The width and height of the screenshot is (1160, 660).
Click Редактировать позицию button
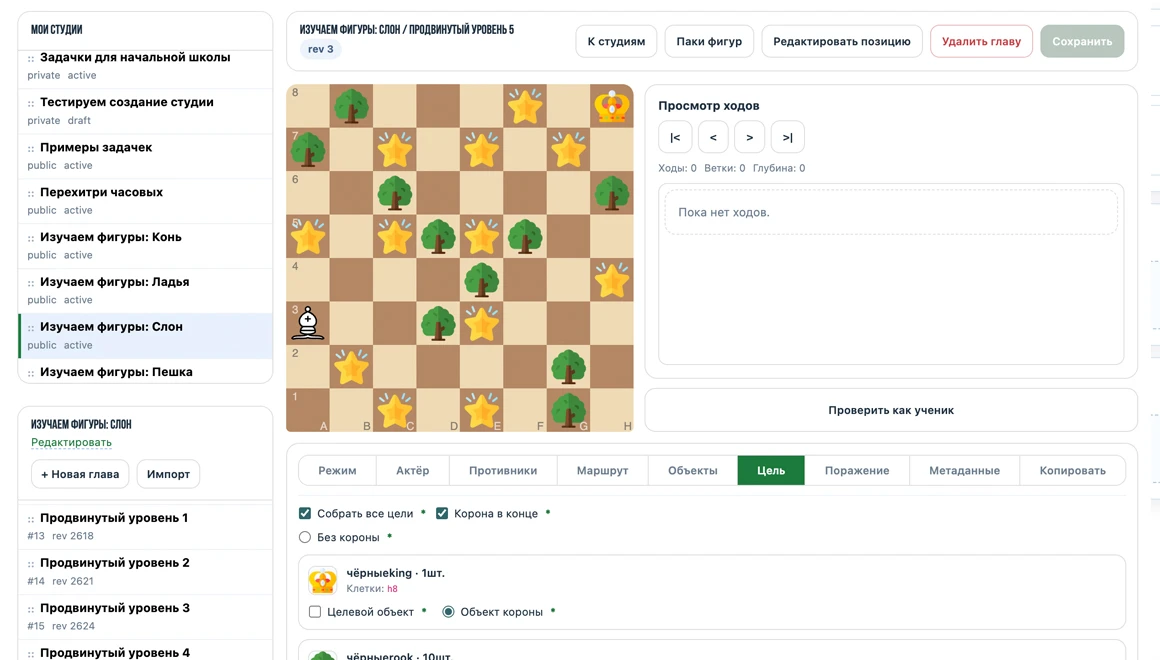(842, 41)
